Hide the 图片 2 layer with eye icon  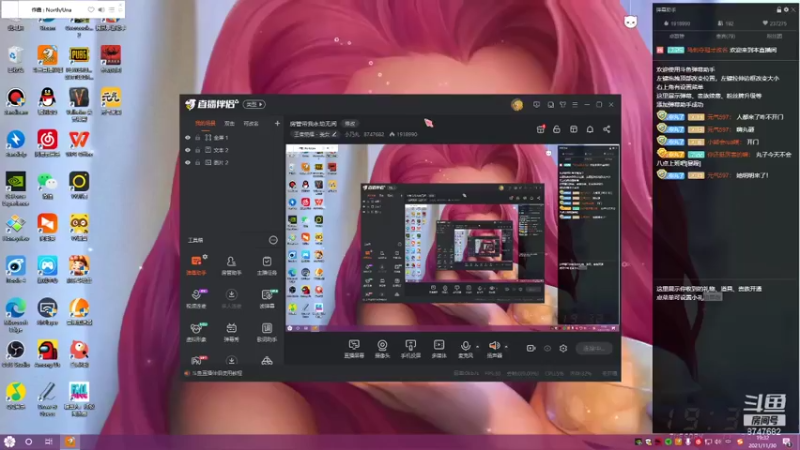click(188, 162)
